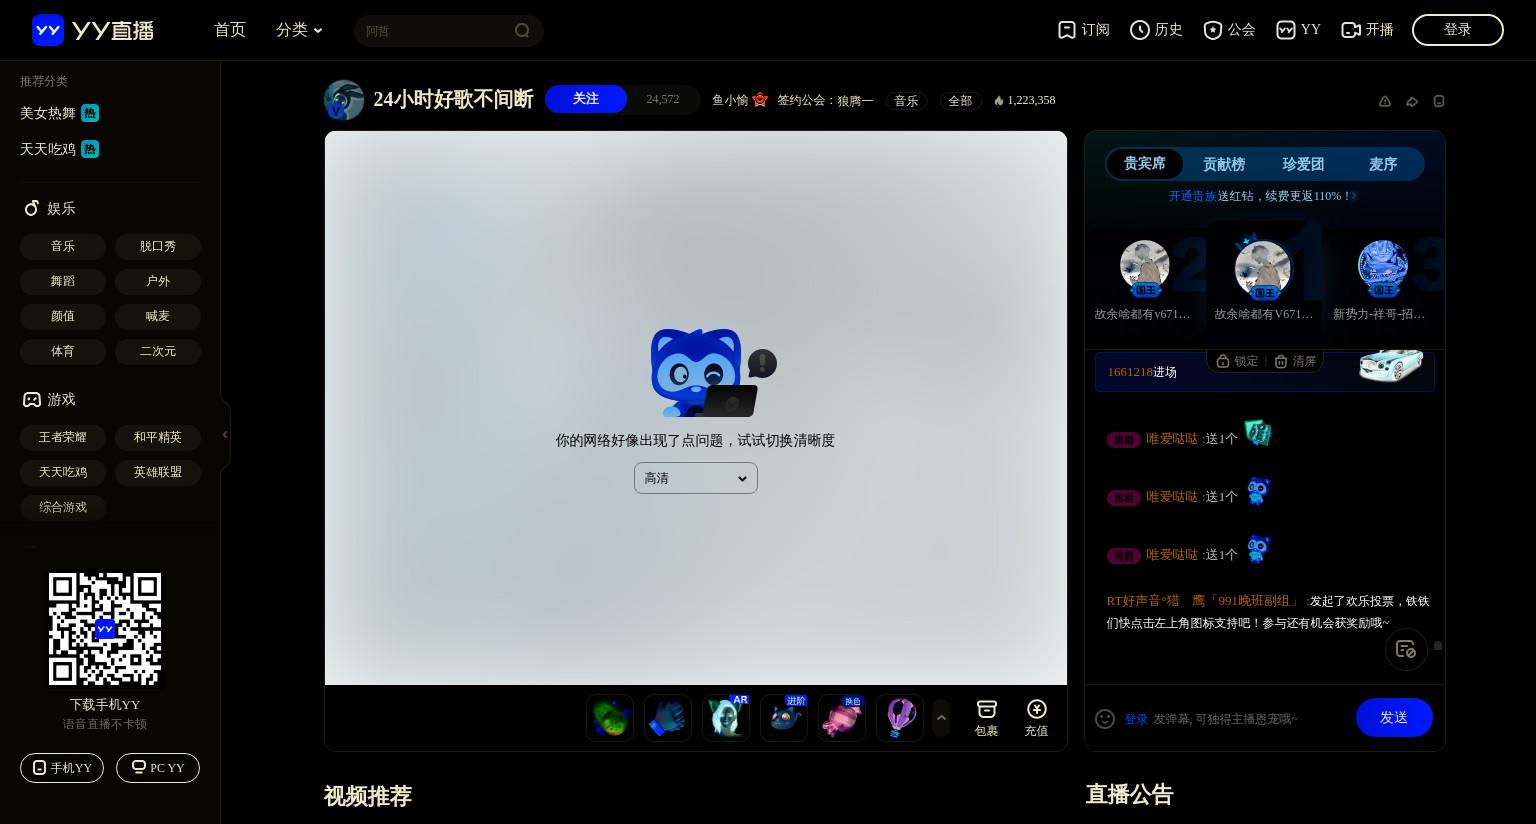1536x824 pixels.
Task: Select 美女热舞 category
Action: (59, 113)
